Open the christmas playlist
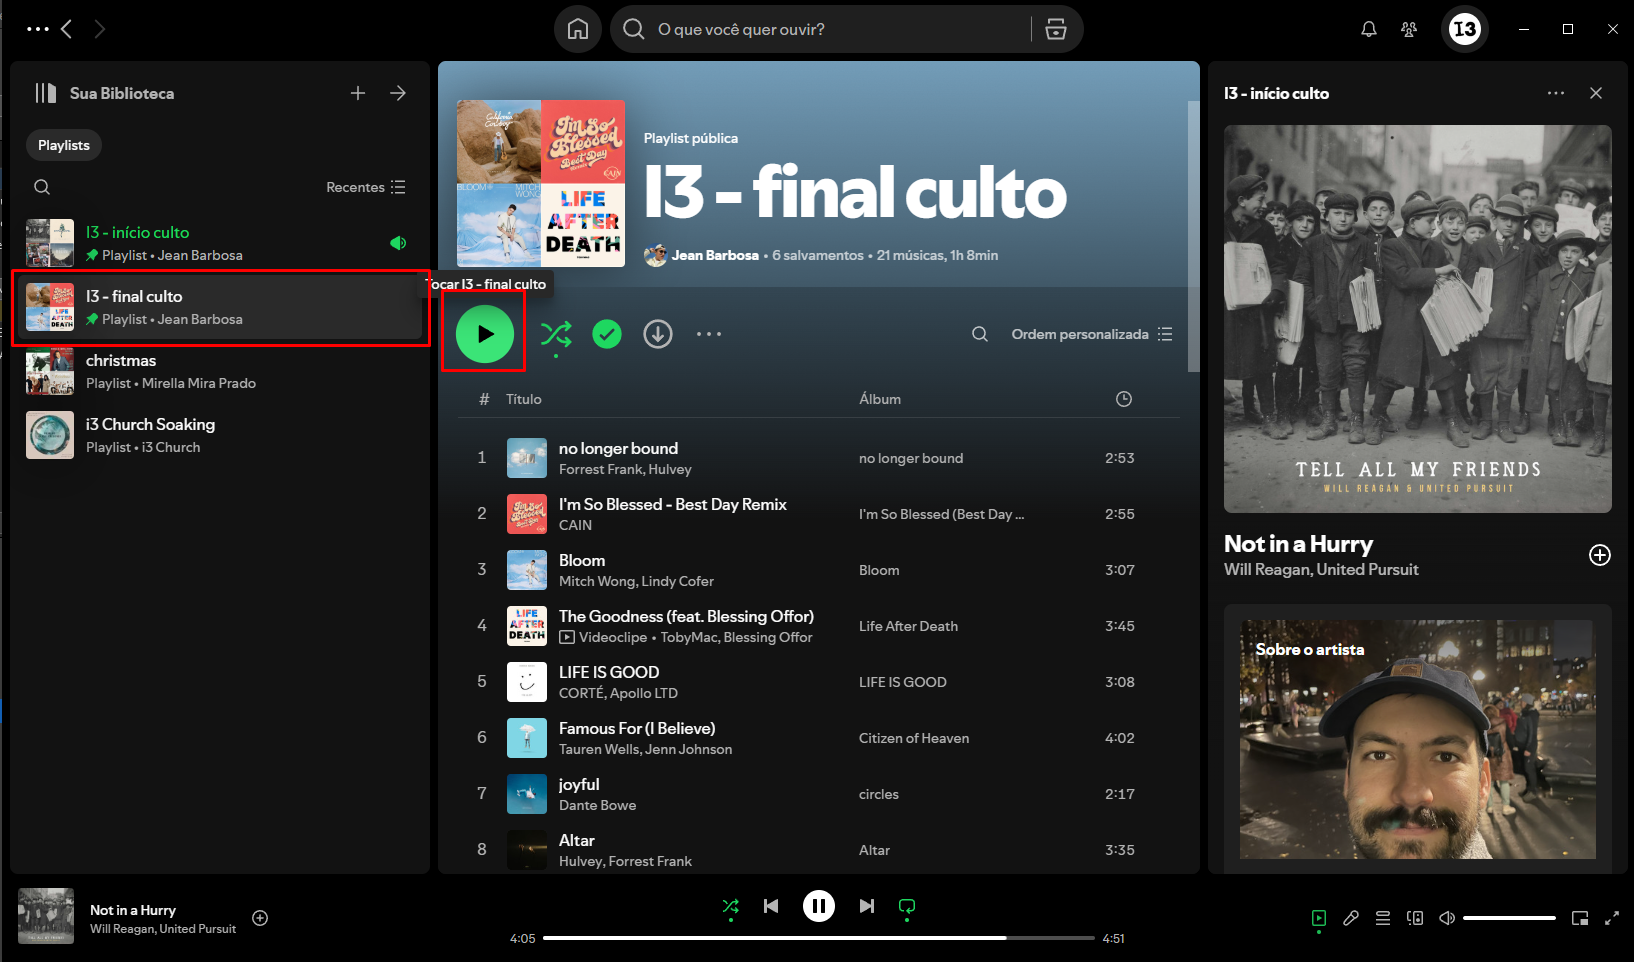 (x=220, y=371)
